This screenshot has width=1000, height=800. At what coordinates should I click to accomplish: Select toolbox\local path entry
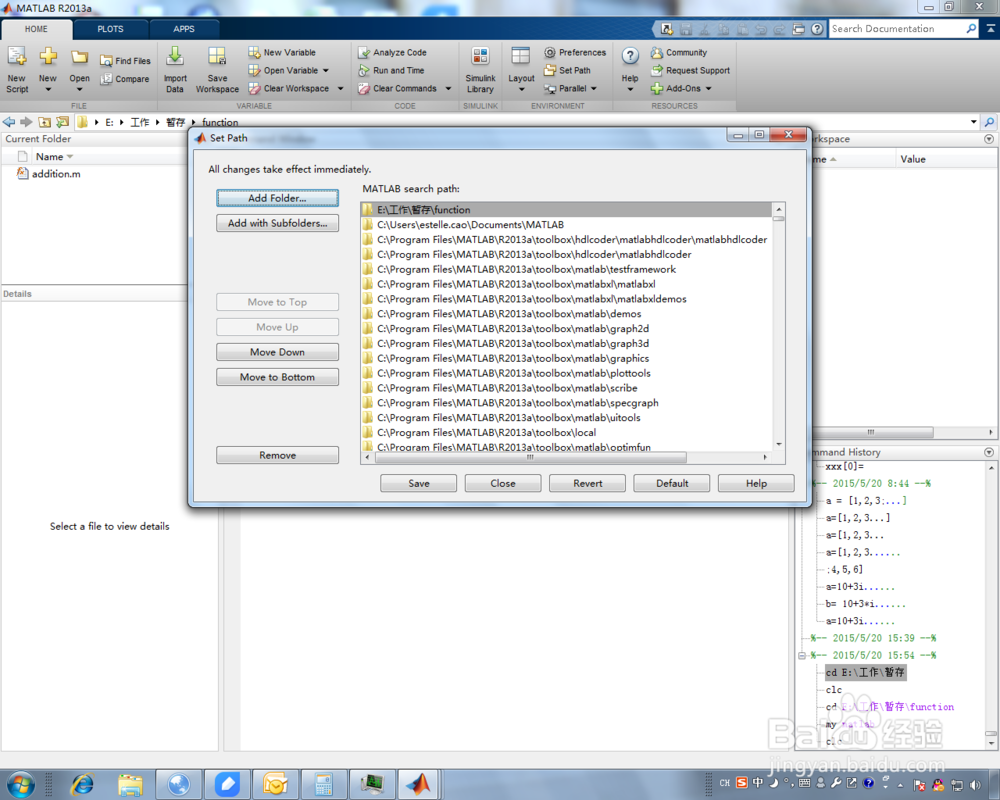pyautogui.click(x=566, y=433)
